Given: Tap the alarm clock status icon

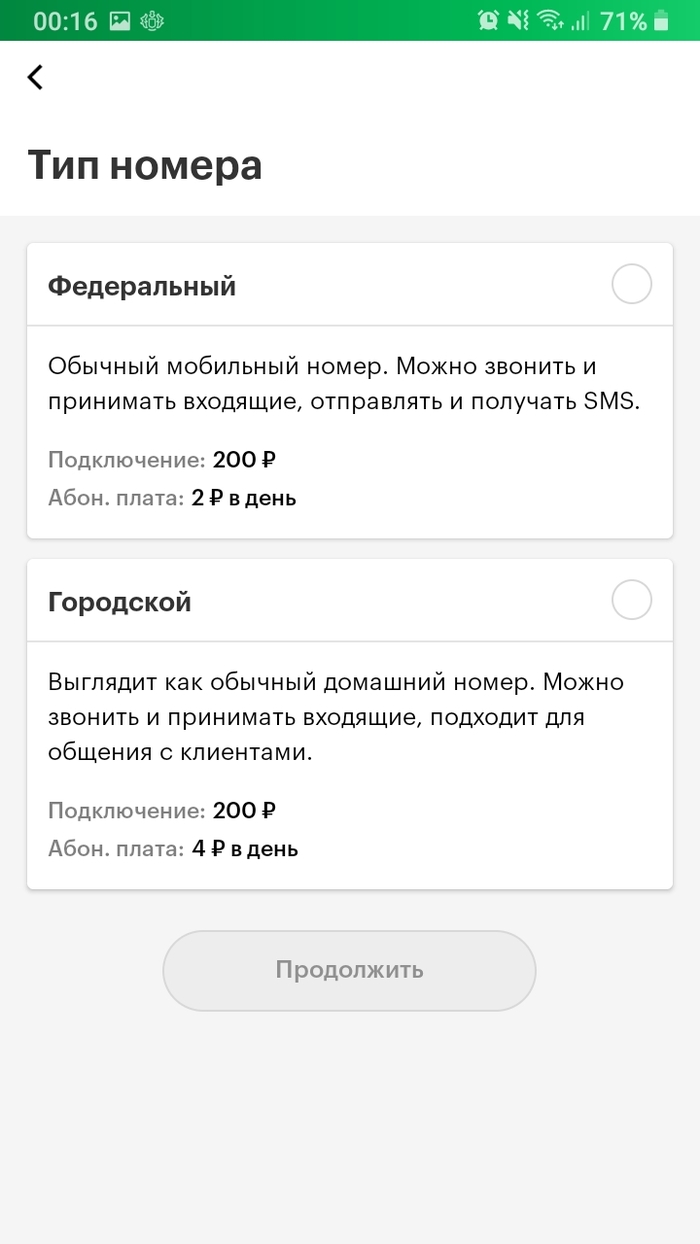Looking at the screenshot, I should point(488,20).
